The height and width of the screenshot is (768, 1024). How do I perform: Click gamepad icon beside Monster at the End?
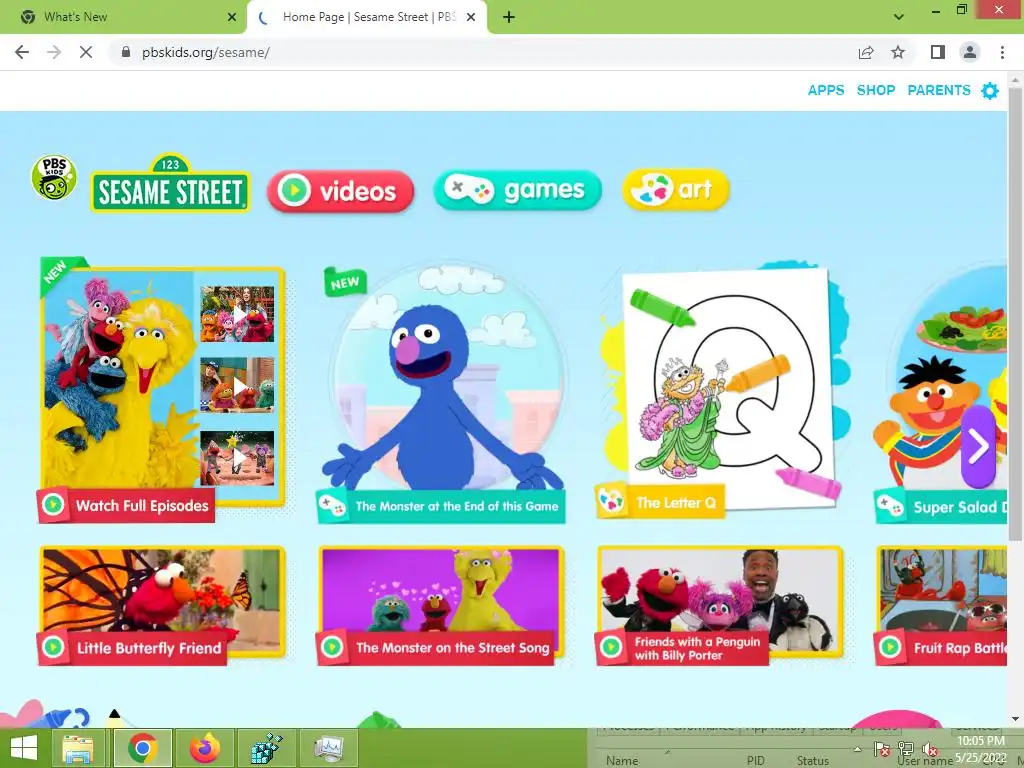click(332, 505)
